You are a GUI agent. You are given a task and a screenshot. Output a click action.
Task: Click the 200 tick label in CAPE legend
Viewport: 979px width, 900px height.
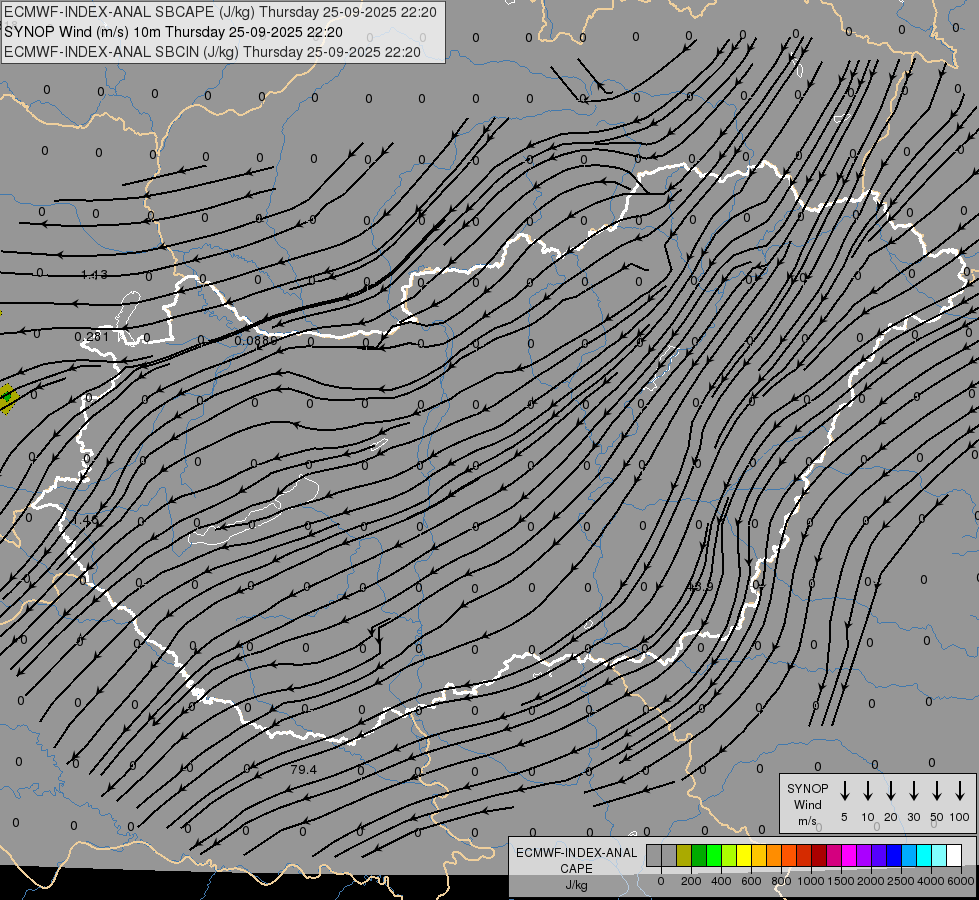[691, 881]
